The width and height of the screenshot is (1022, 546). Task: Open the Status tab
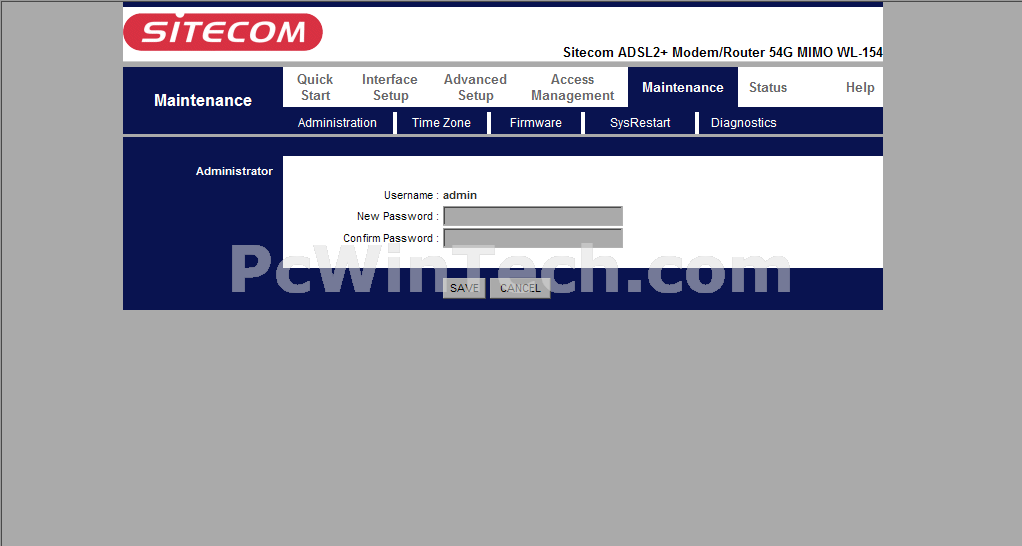pyautogui.click(x=768, y=87)
